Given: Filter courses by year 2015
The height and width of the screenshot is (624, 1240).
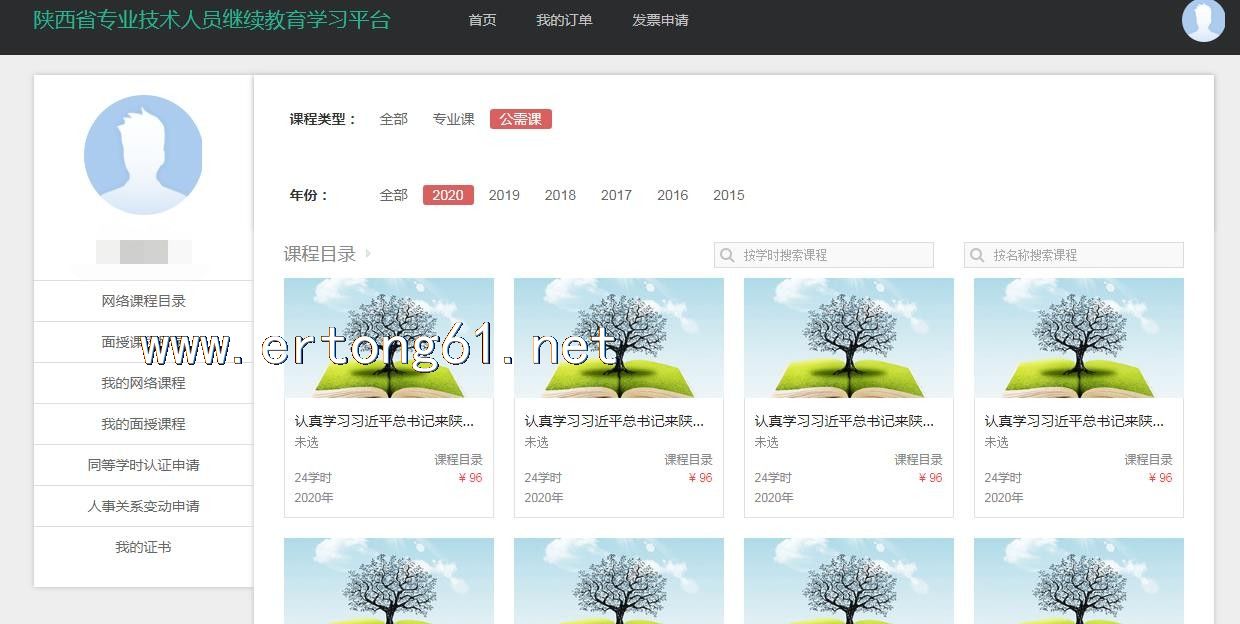Looking at the screenshot, I should point(728,195).
